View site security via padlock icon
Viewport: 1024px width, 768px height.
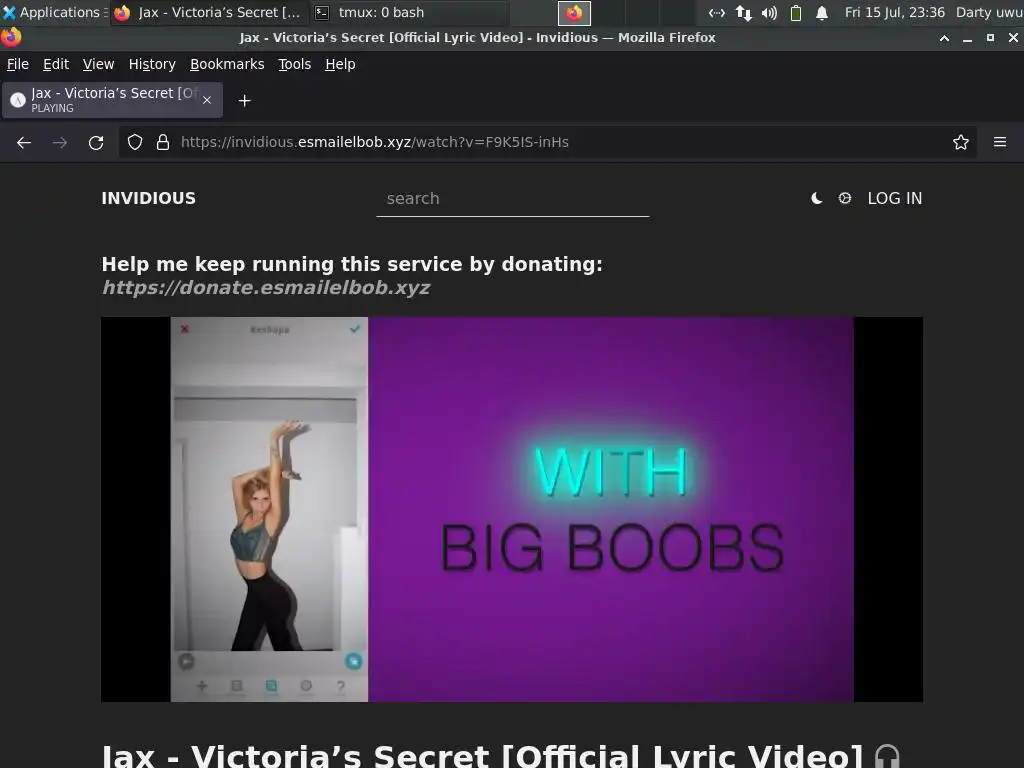coord(163,142)
